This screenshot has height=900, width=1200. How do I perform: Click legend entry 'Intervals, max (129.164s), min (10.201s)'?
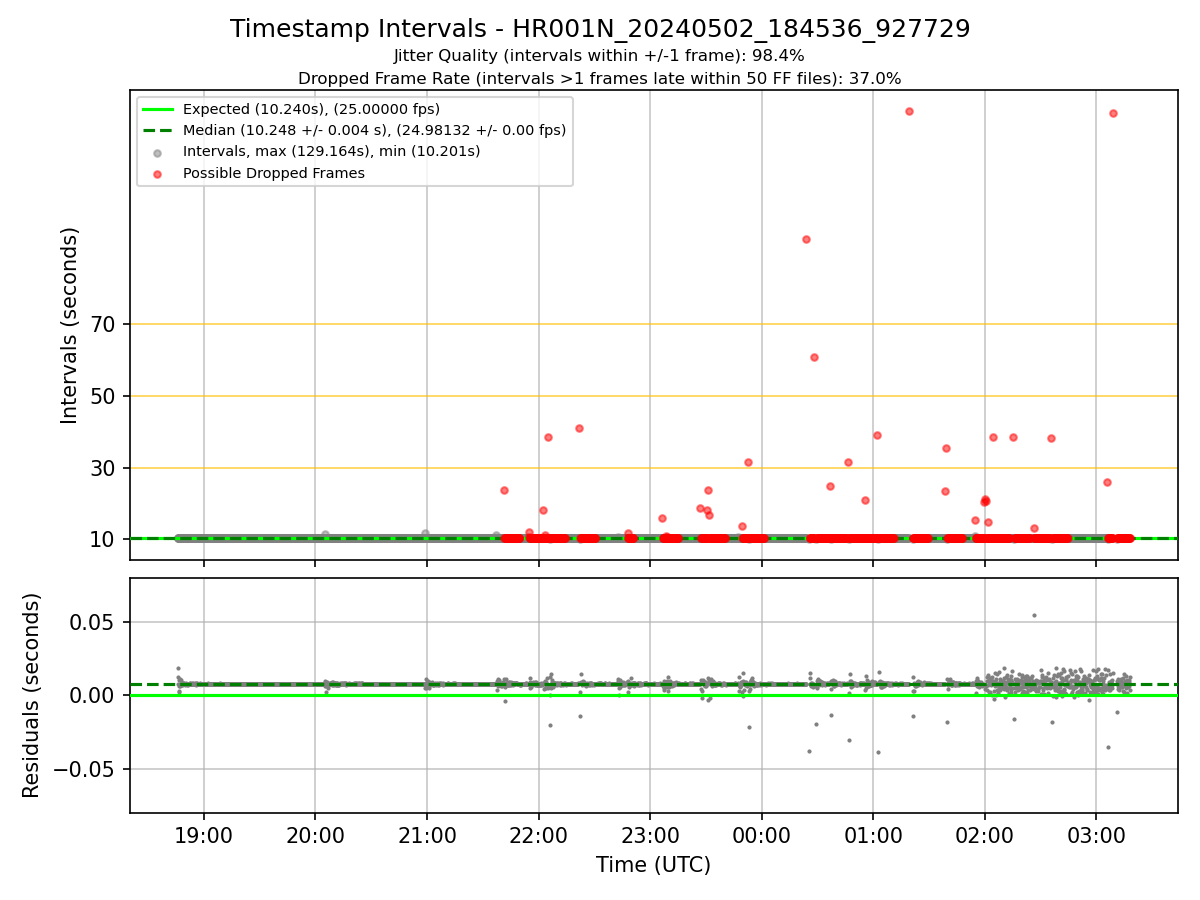point(331,152)
